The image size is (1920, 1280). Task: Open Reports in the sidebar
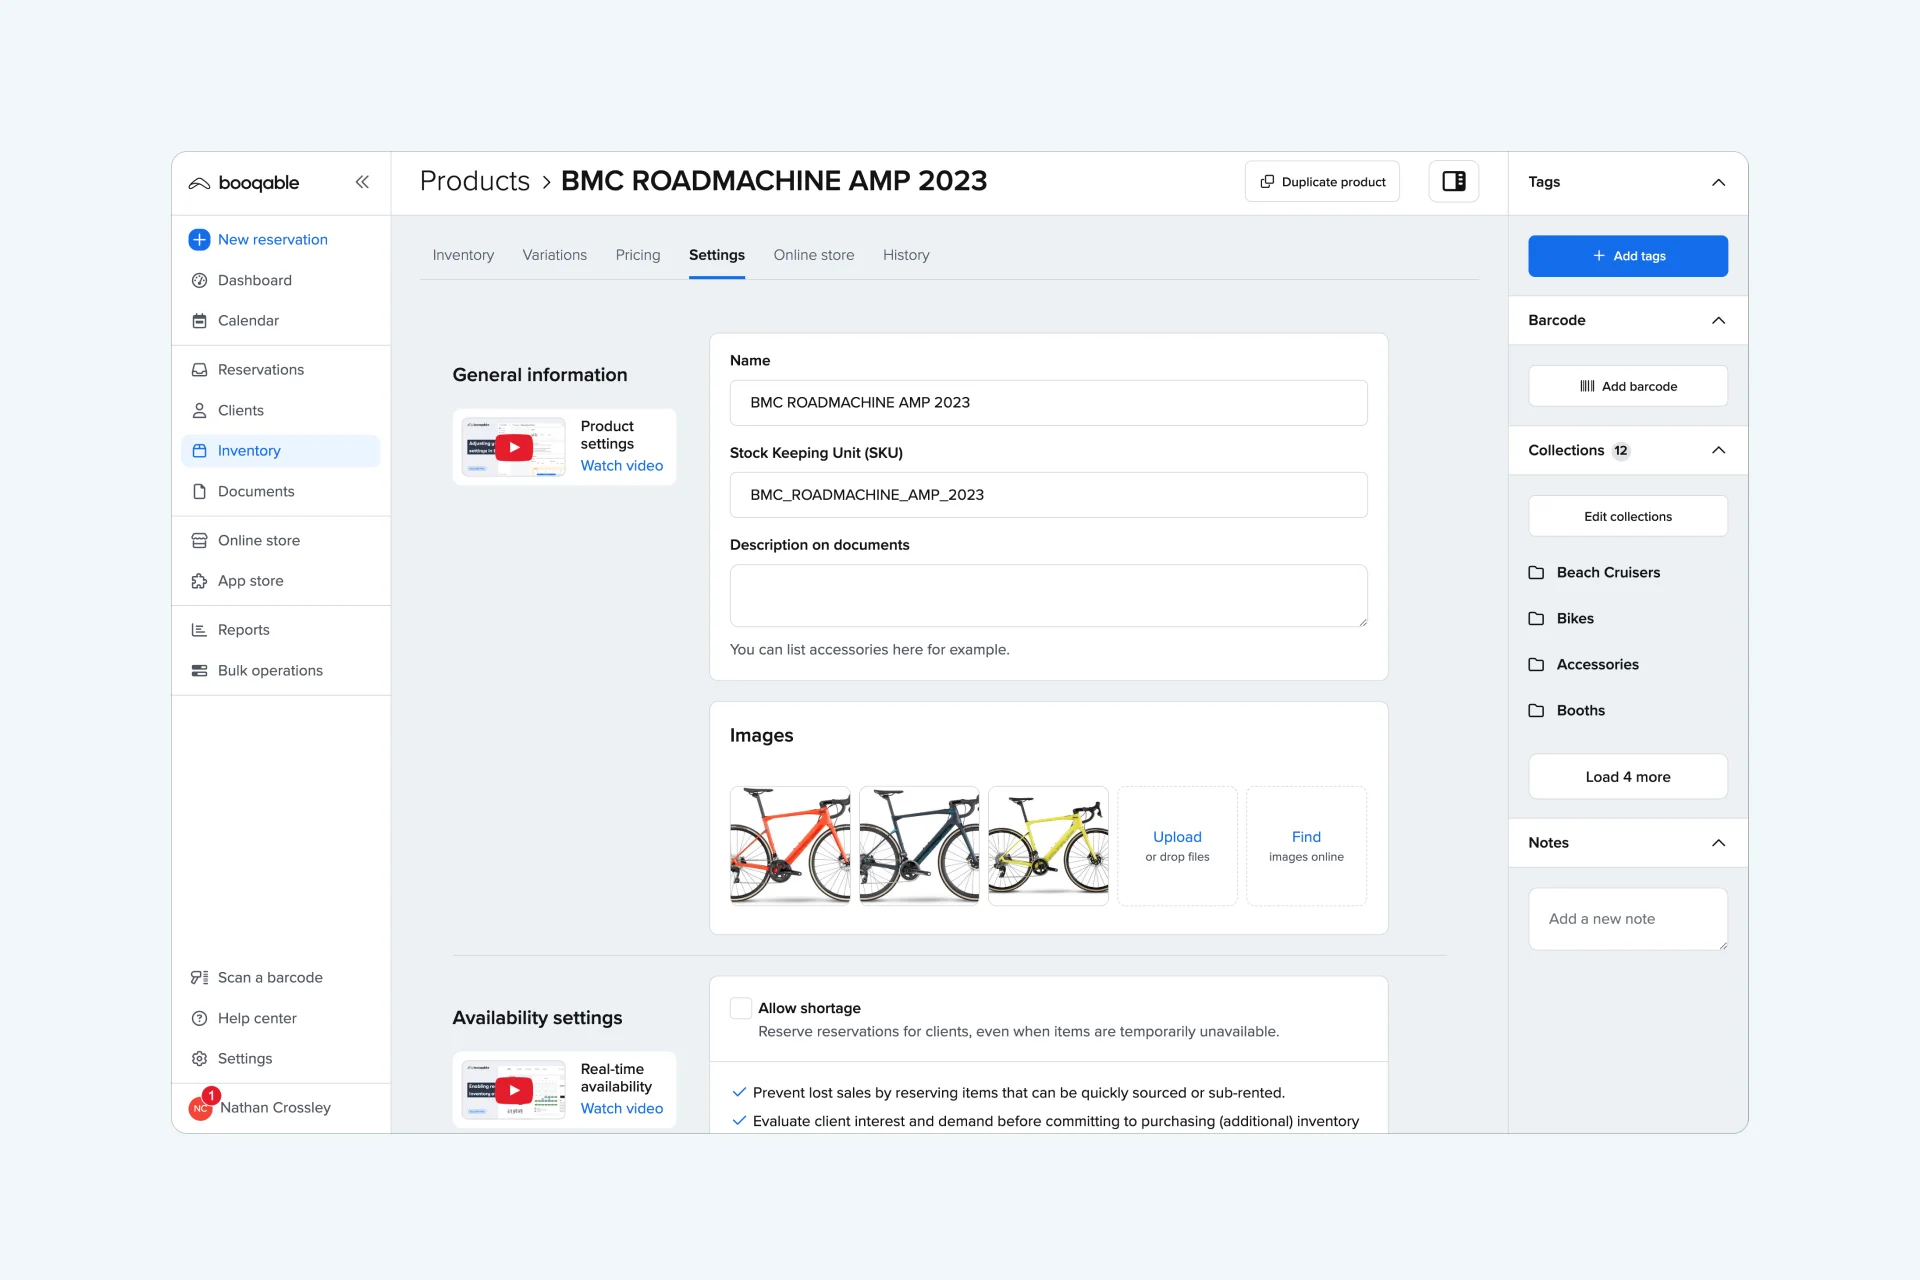243,630
